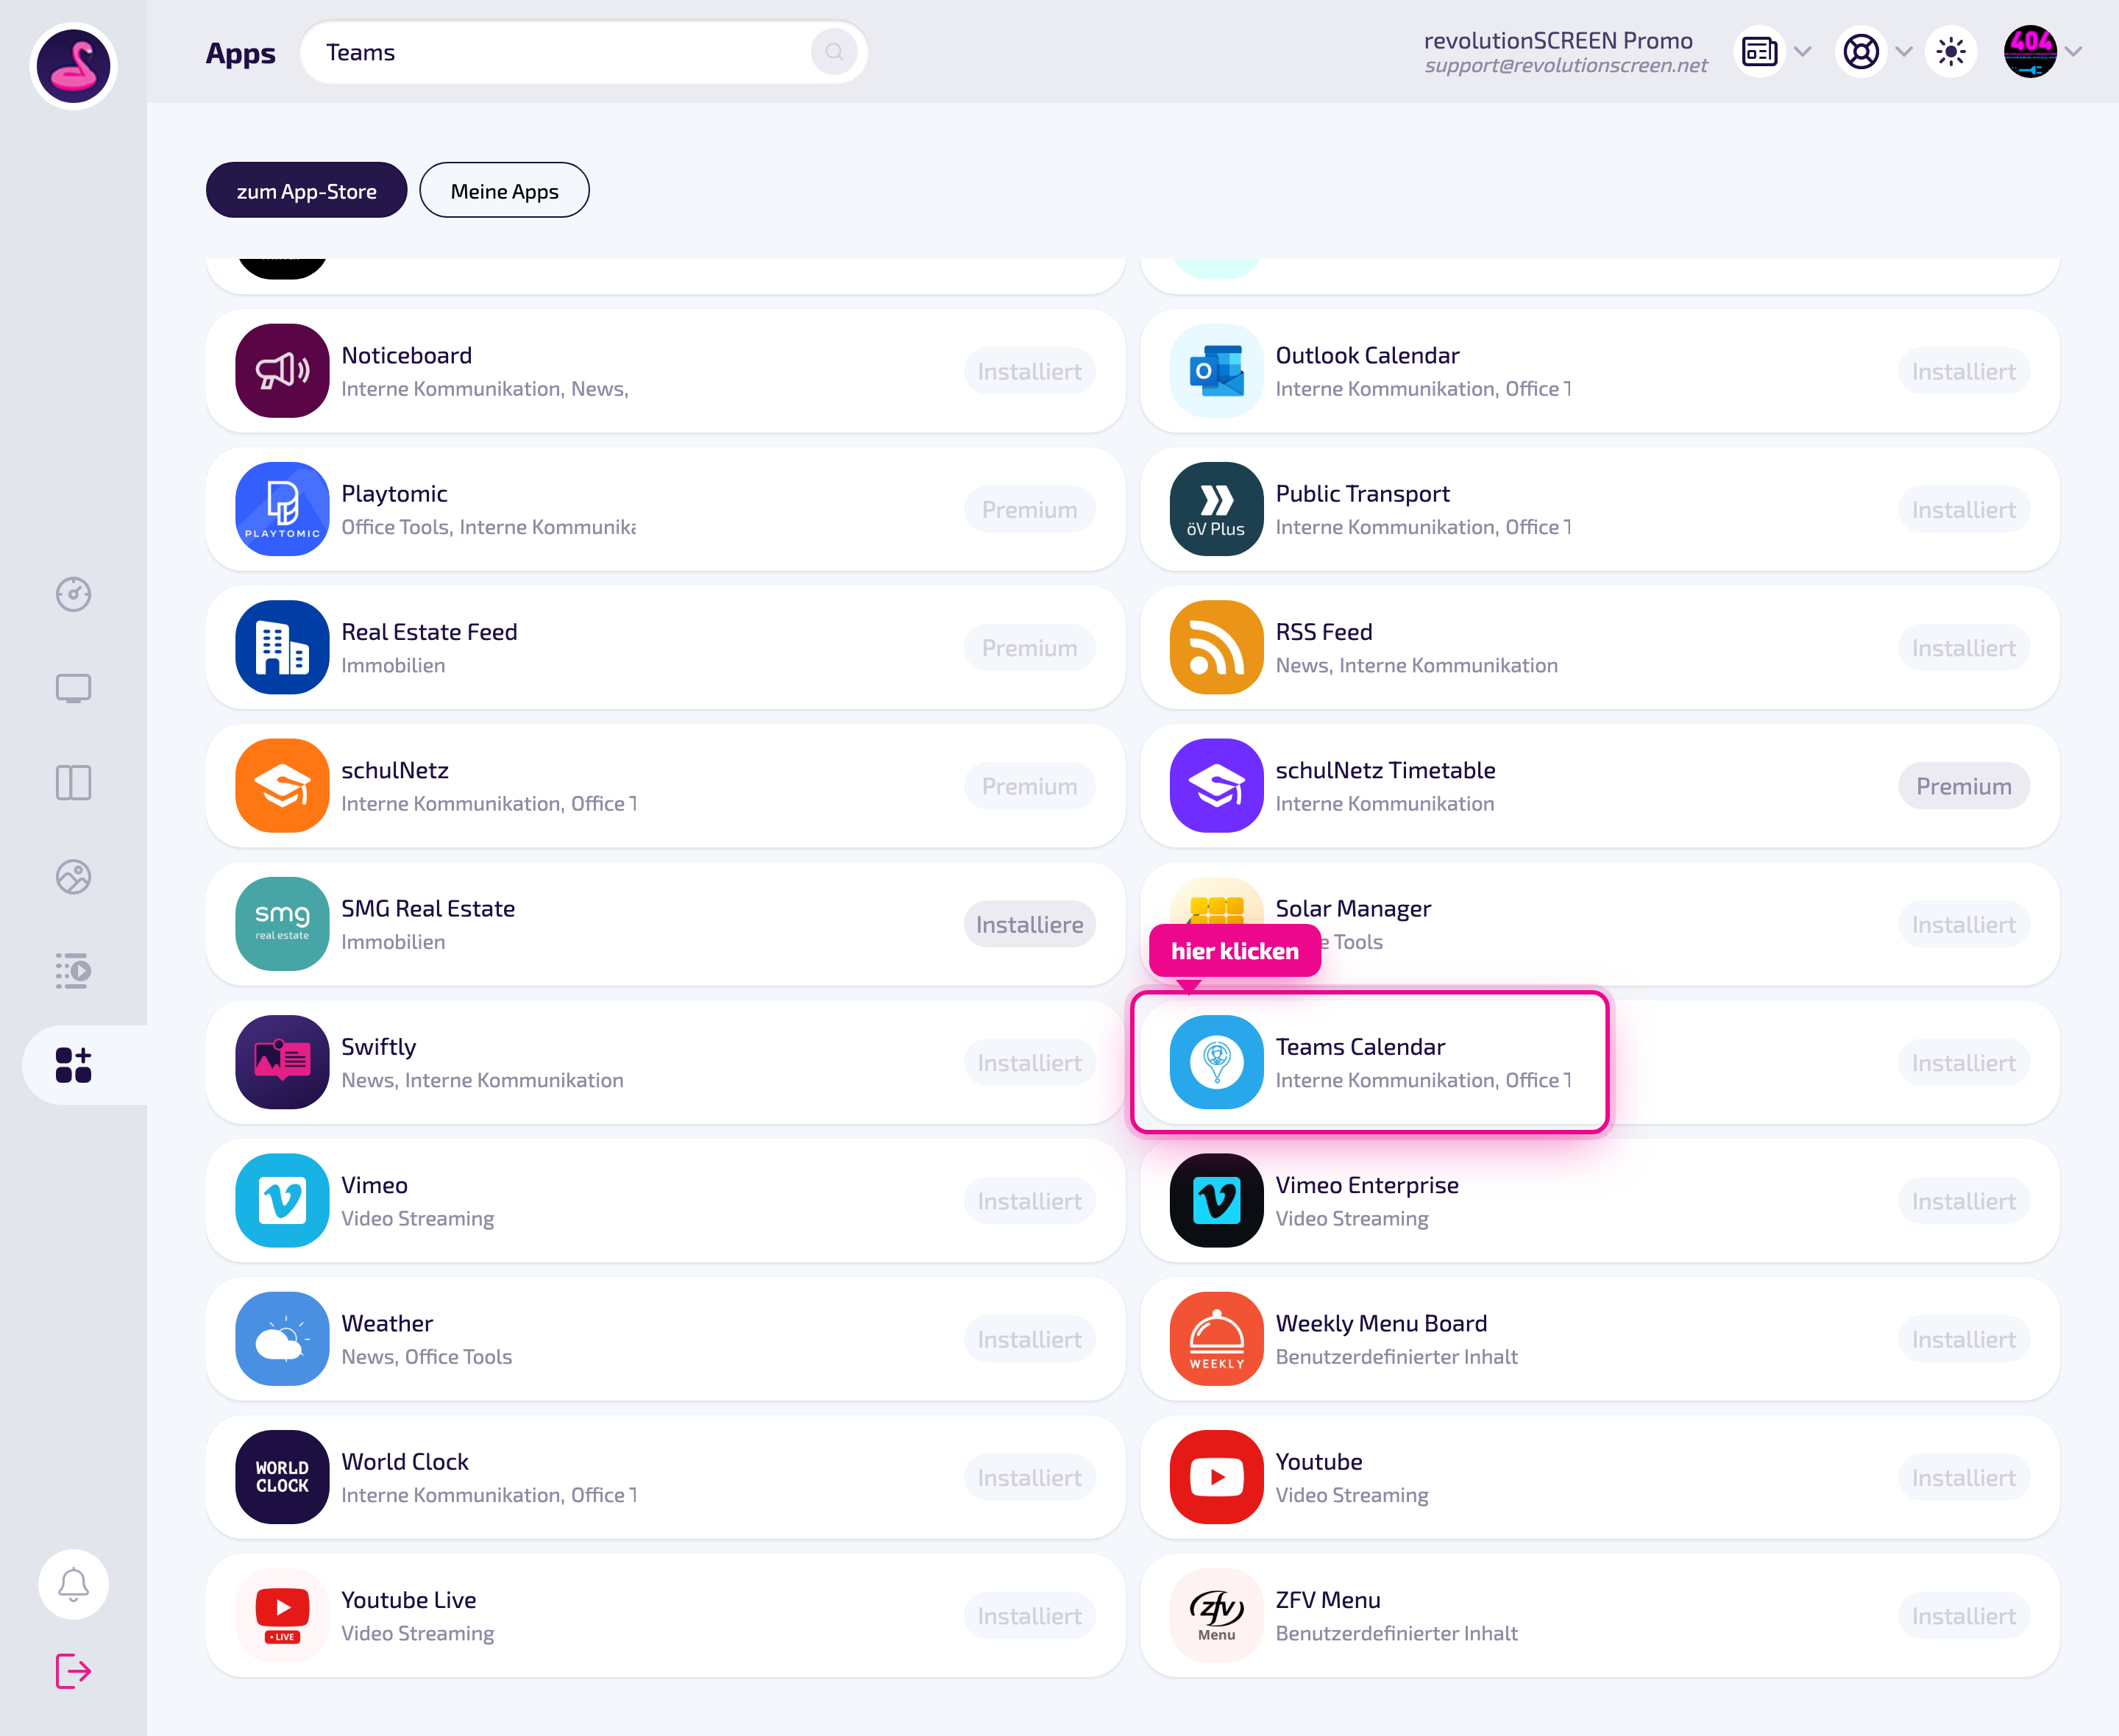Screen dimensions: 2119x1736
Task: Click Premium badge for schulNetz
Action: point(1029,786)
